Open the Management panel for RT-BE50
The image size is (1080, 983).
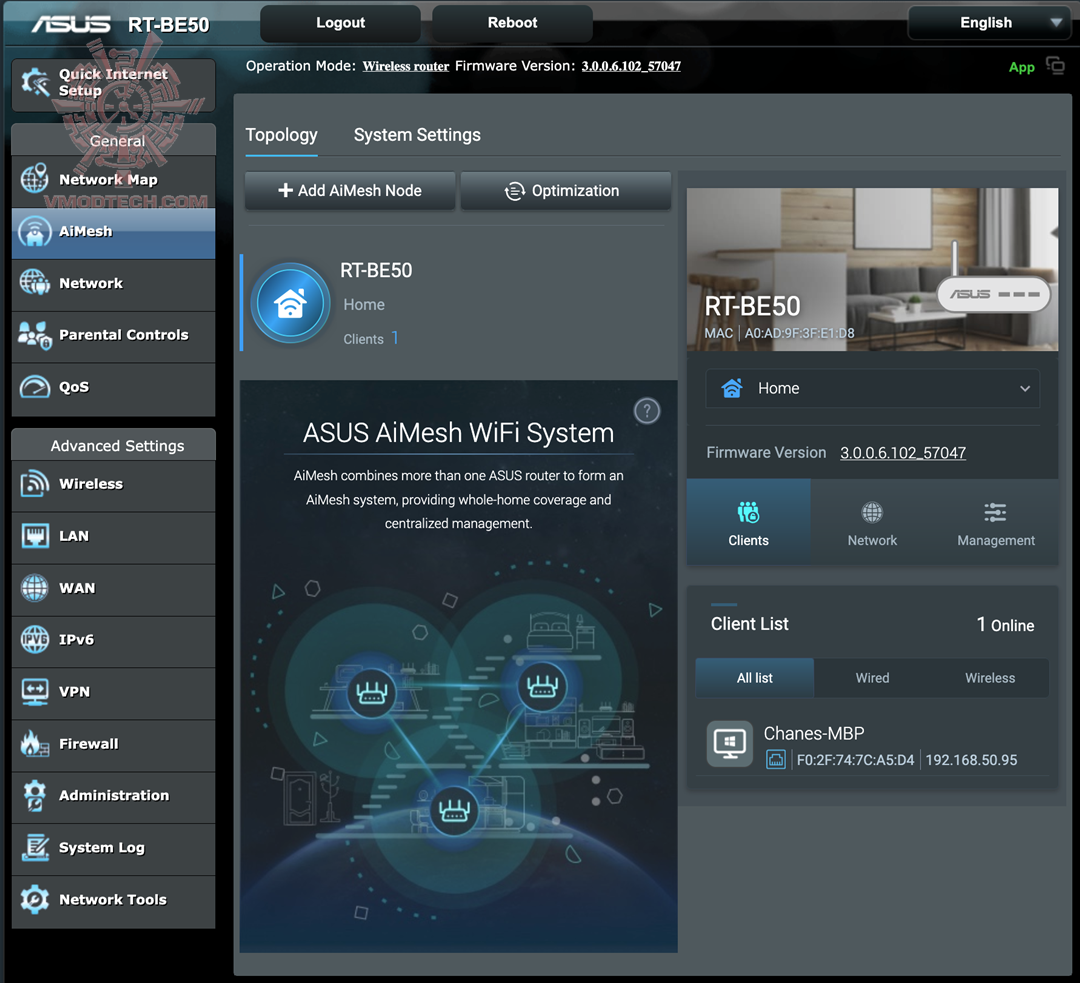(994, 521)
